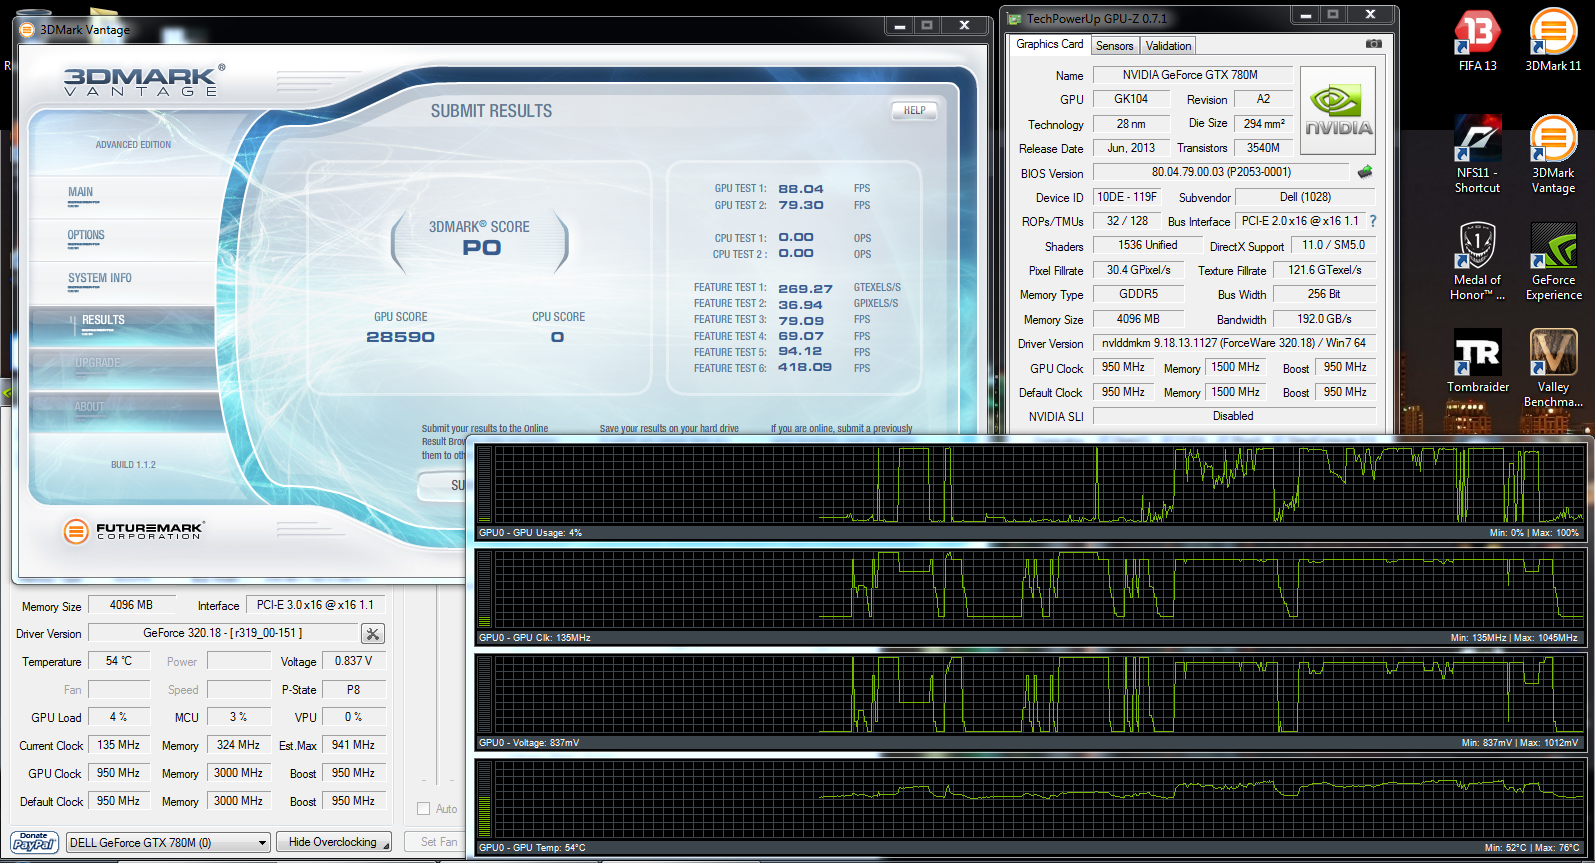Click the 3DMark Vantage title bar icon
Image resolution: width=1595 pixels, height=863 pixels.
28,30
